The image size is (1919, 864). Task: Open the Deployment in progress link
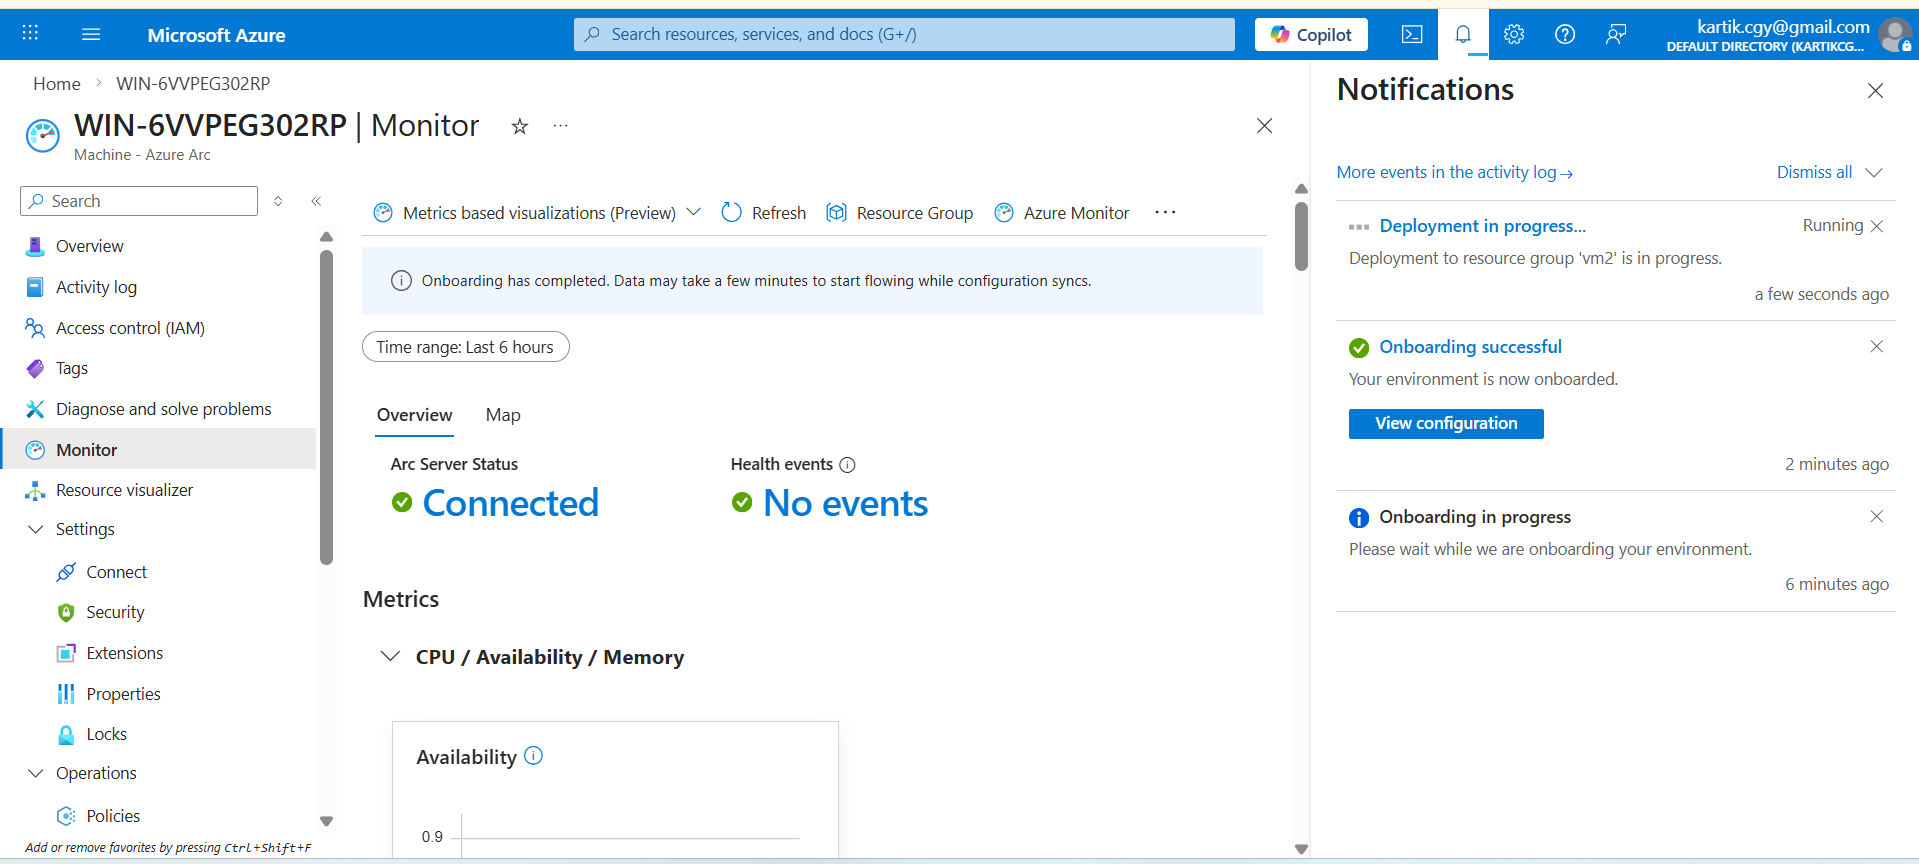(1483, 226)
